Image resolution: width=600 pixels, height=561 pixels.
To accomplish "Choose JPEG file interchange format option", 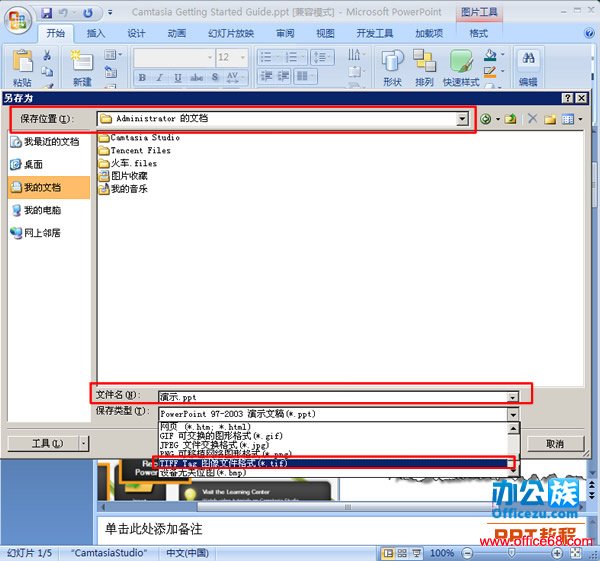I will tap(333, 445).
